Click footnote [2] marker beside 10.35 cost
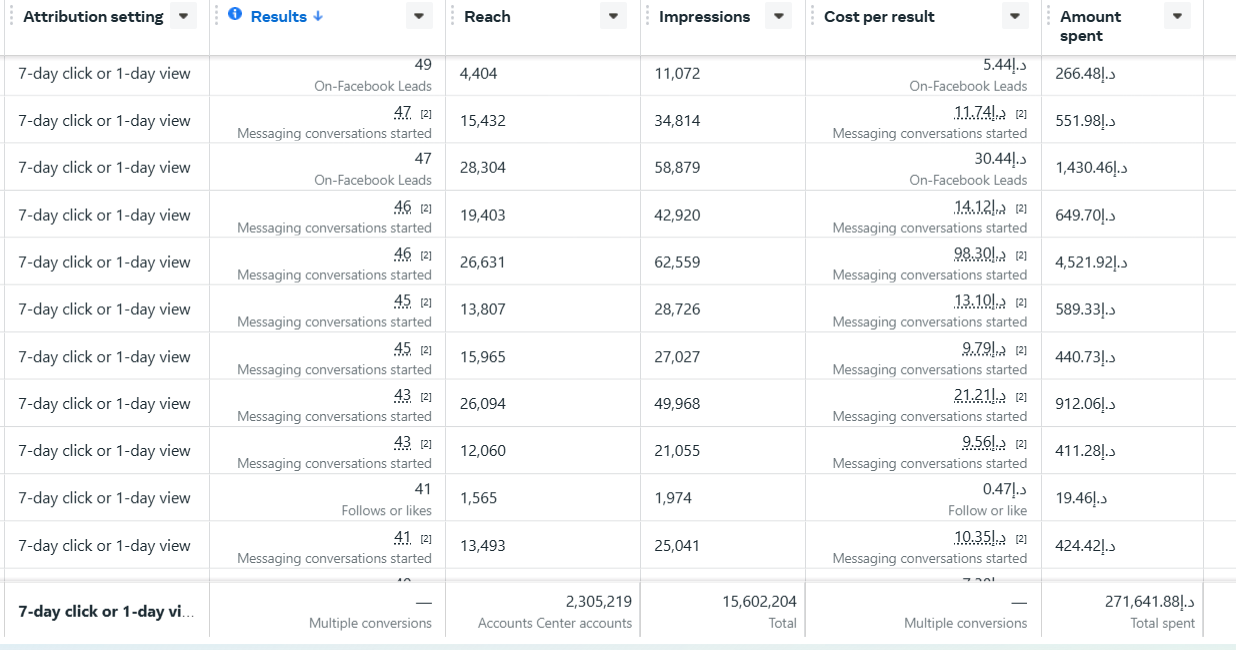 tap(1021, 538)
